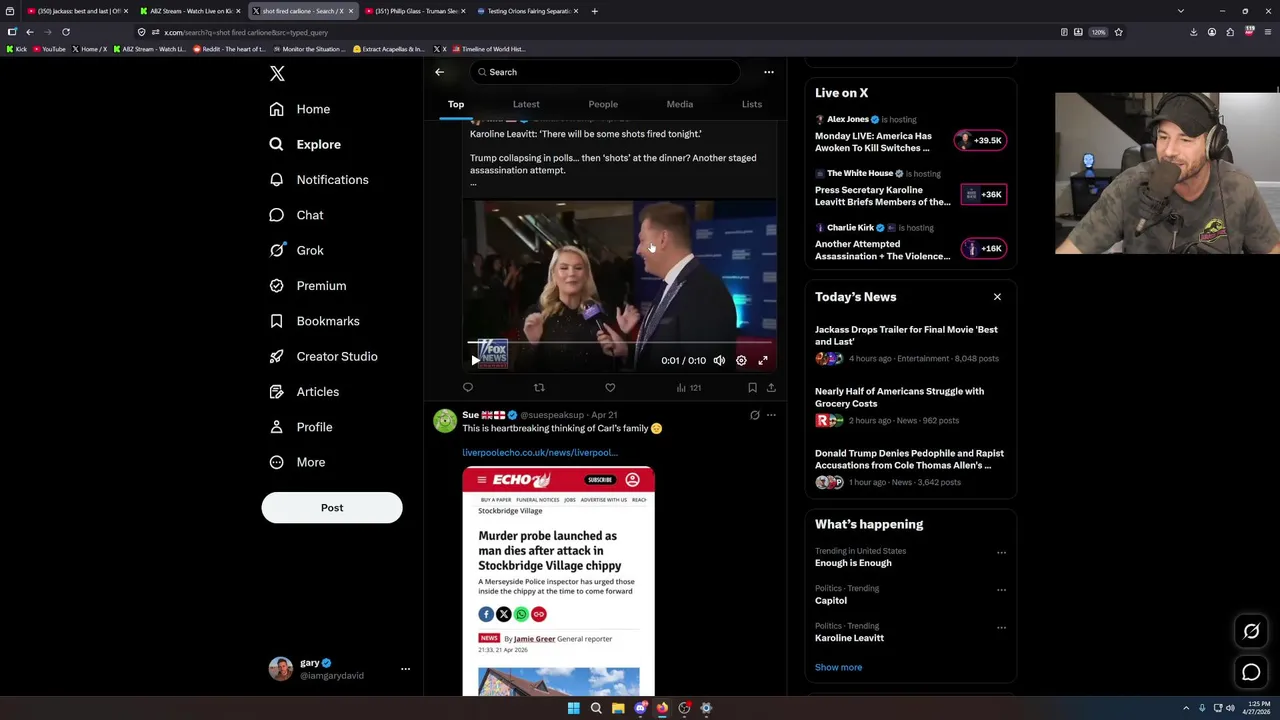This screenshot has height=720, width=1280.
Task: Switch to the ABZ Stream browser tab
Action: tap(188, 11)
